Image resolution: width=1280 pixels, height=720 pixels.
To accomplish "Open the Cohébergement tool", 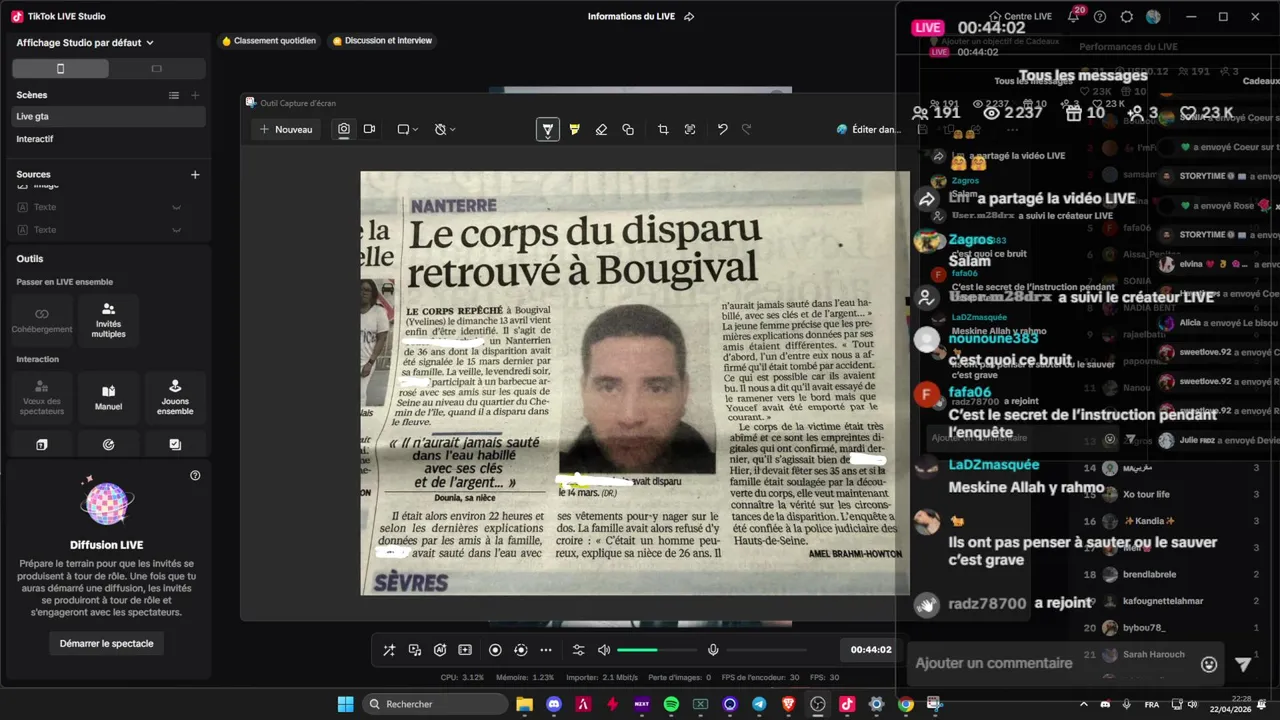I will 42,320.
